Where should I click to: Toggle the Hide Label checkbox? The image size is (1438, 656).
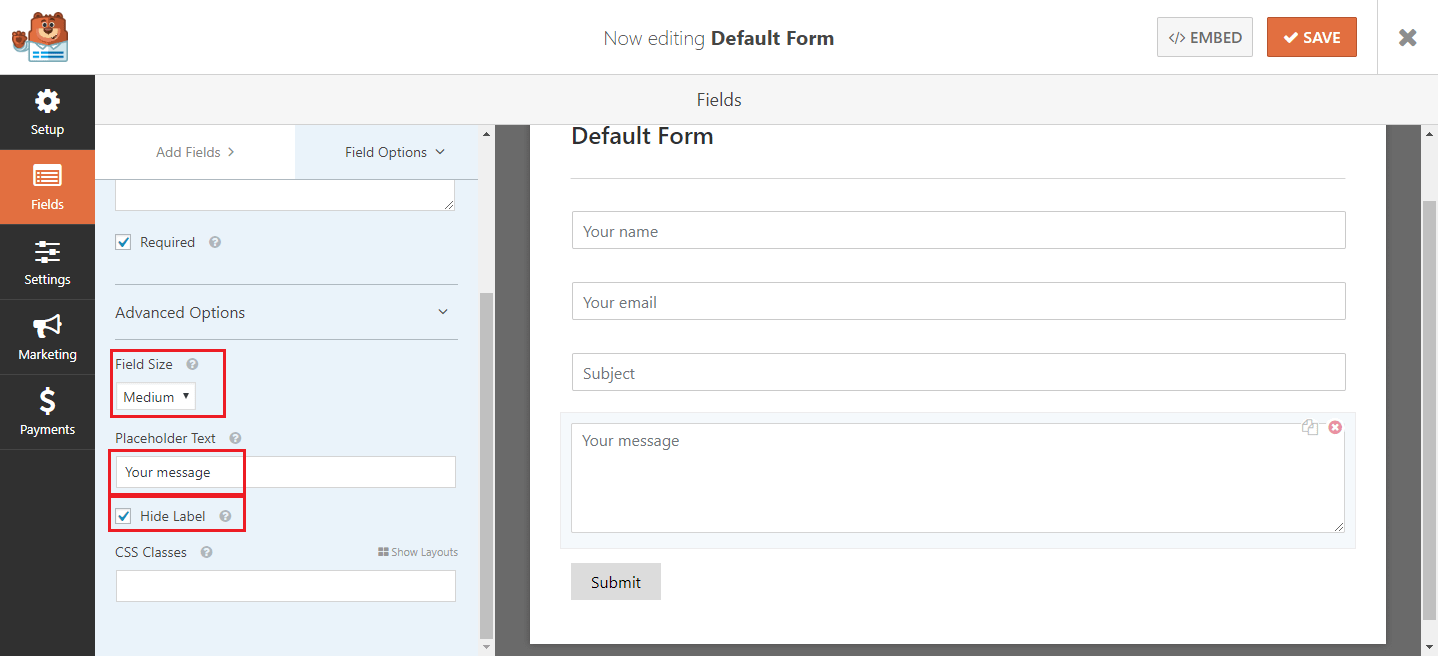(124, 516)
